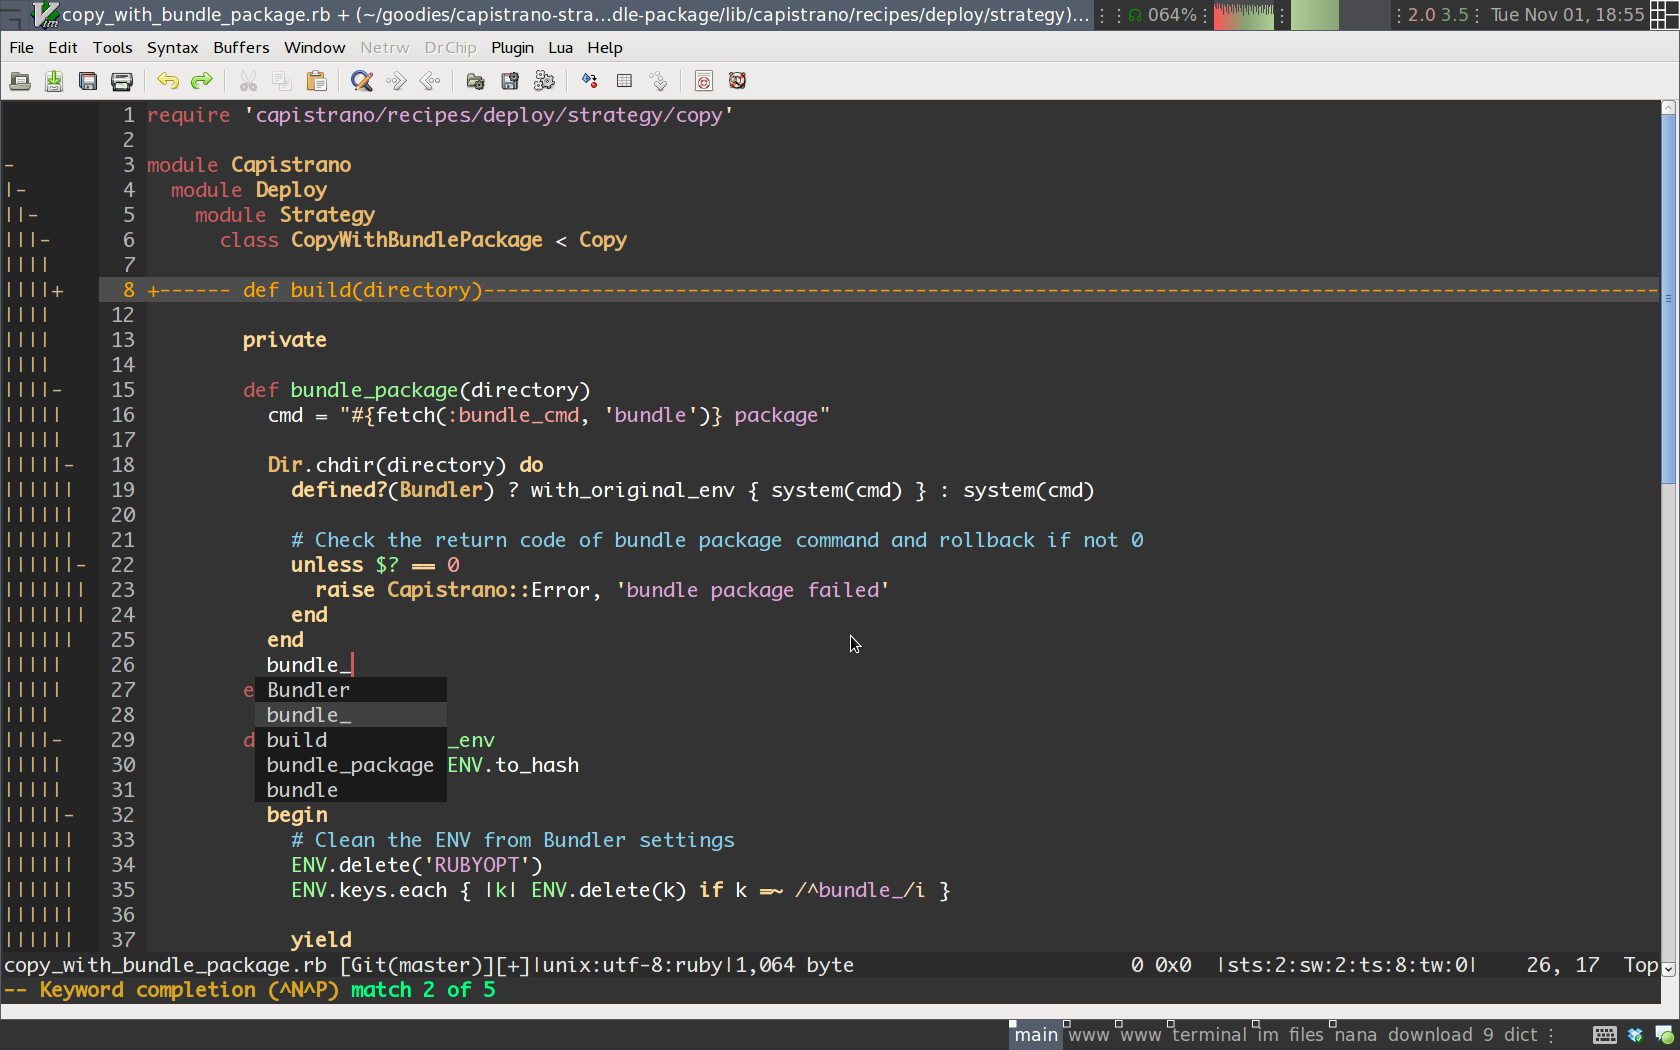Collapse the module Deploy fold at line 4
Screen dimensions: 1680x1050
21,190
